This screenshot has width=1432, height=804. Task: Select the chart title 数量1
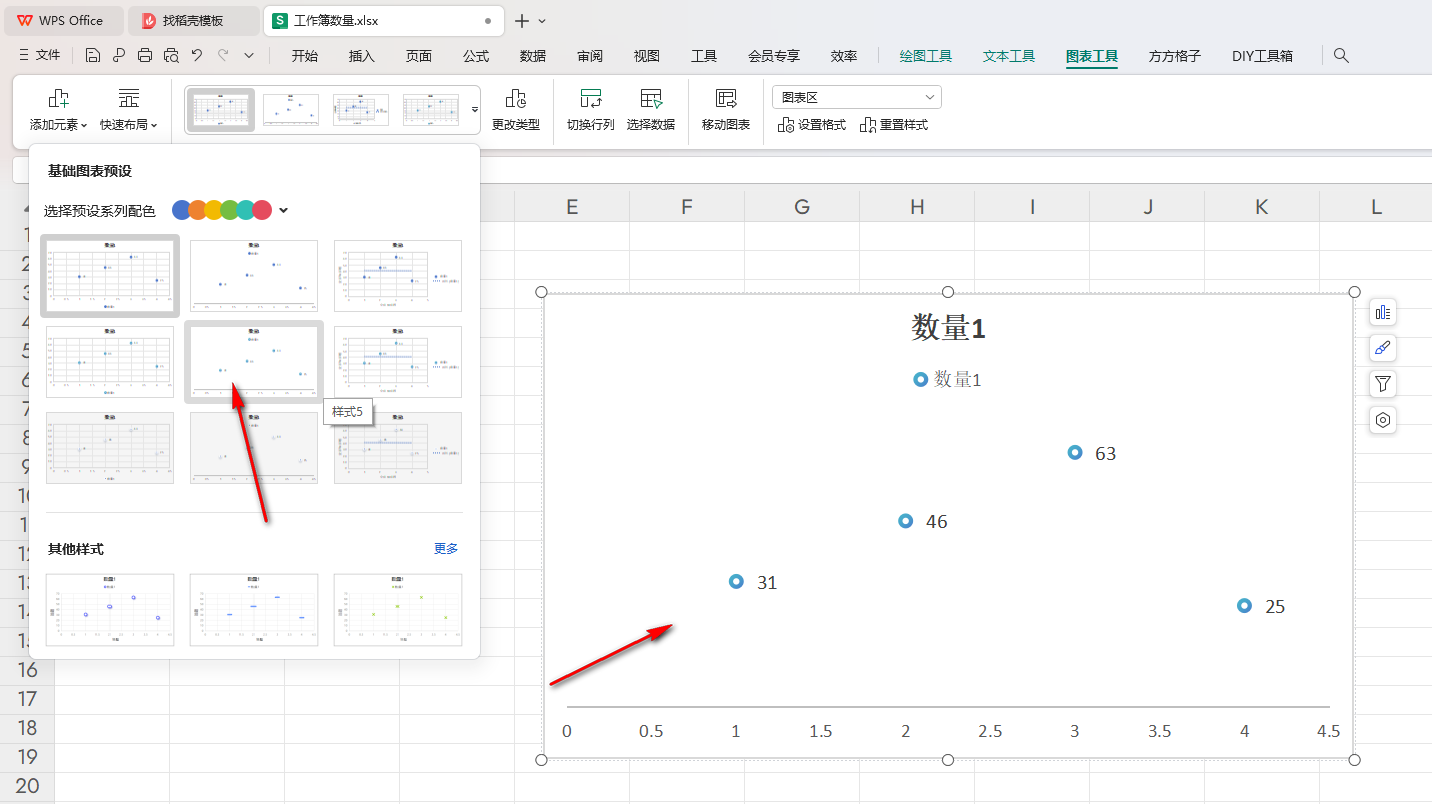948,327
